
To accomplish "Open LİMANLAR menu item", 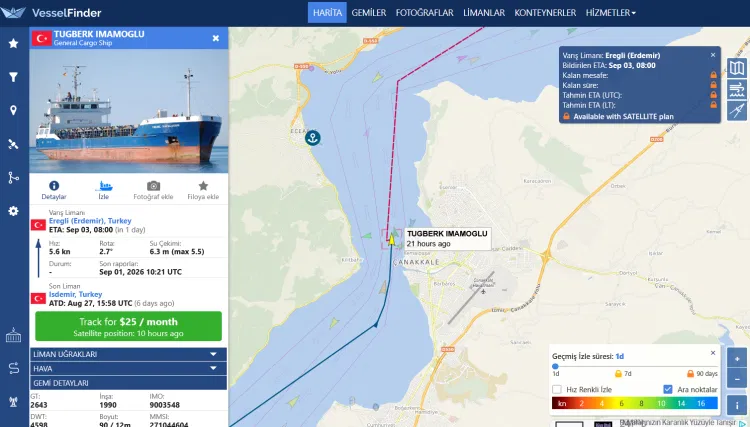I will pos(484,13).
